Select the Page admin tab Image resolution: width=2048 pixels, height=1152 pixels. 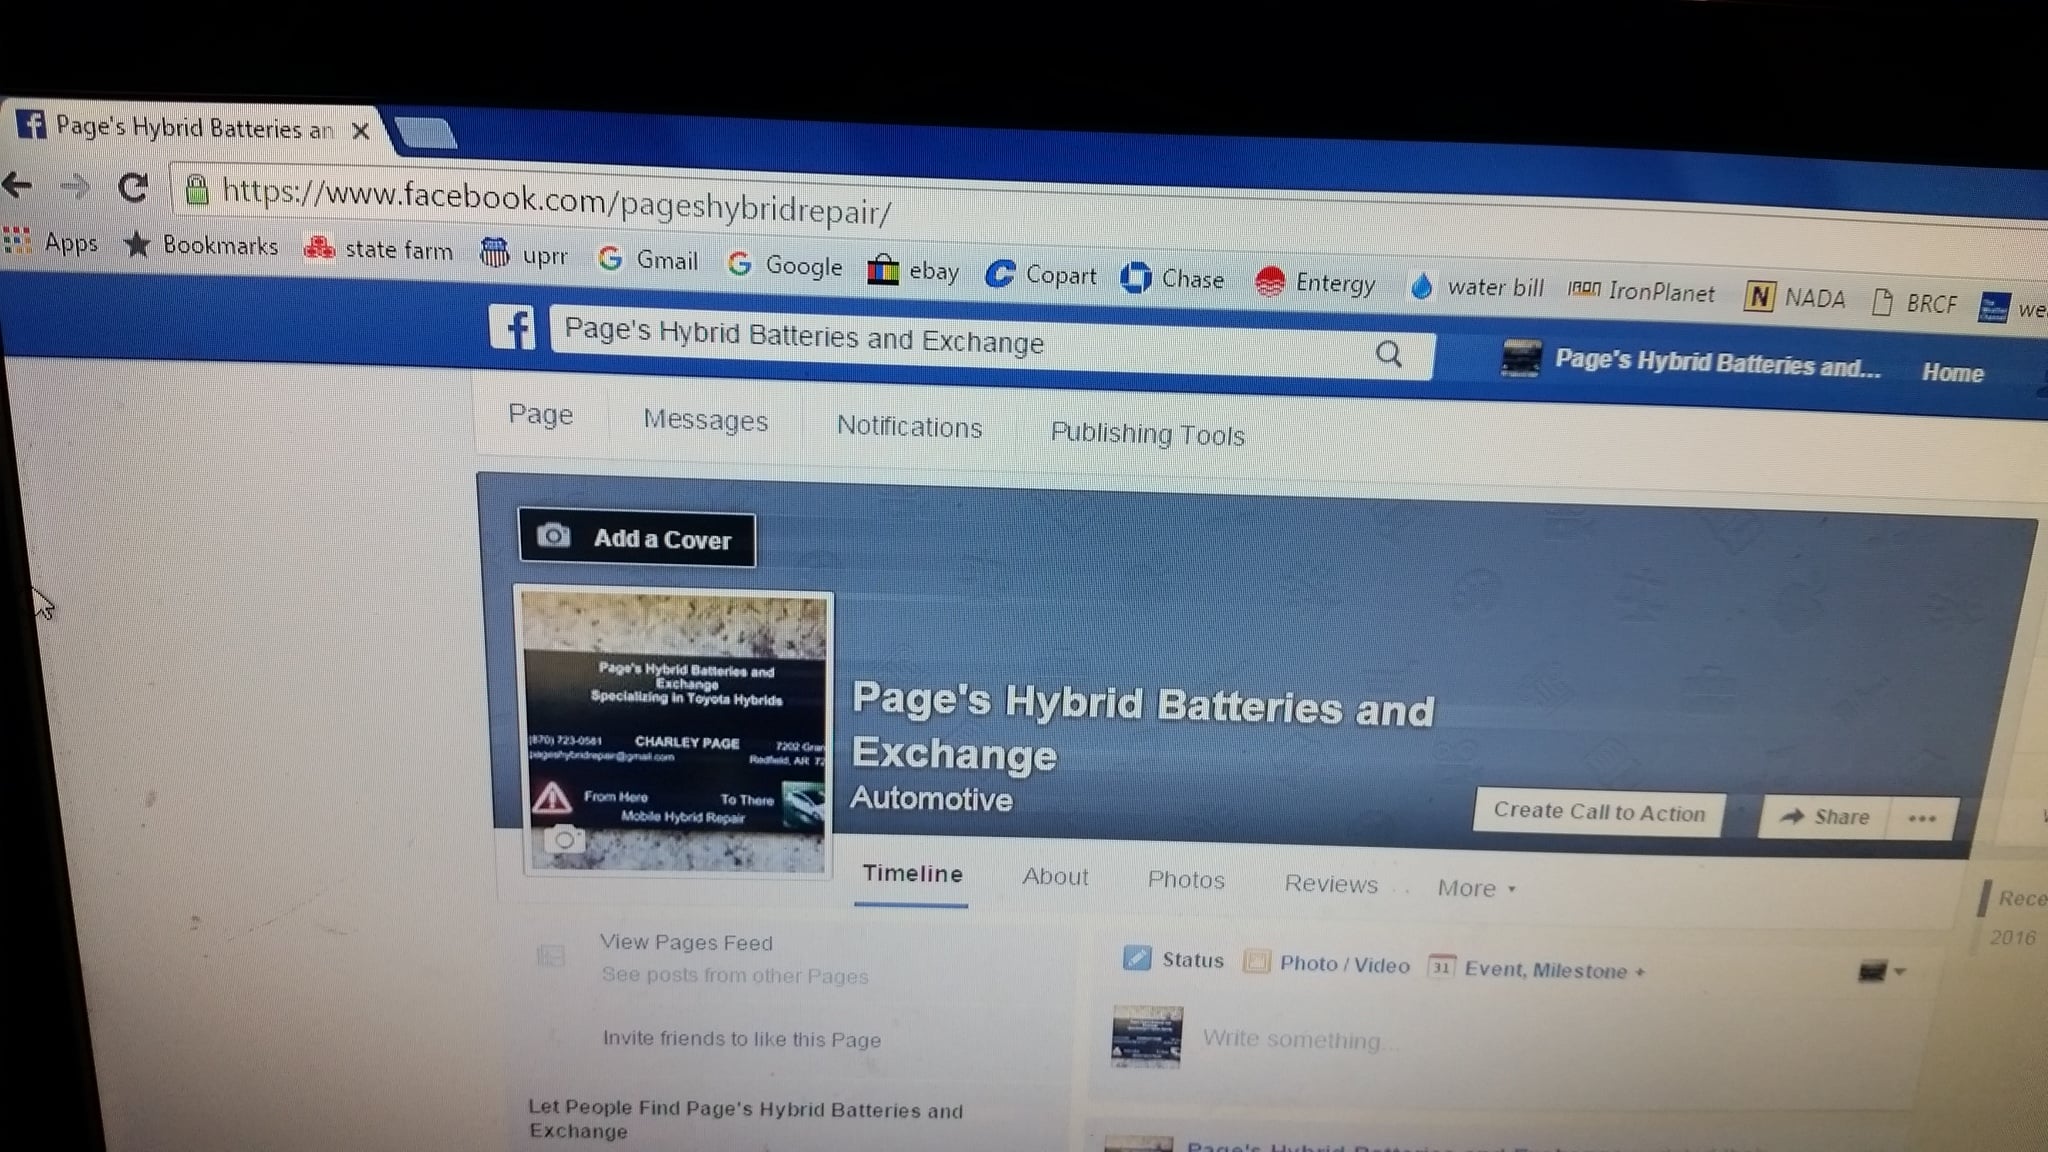540,414
